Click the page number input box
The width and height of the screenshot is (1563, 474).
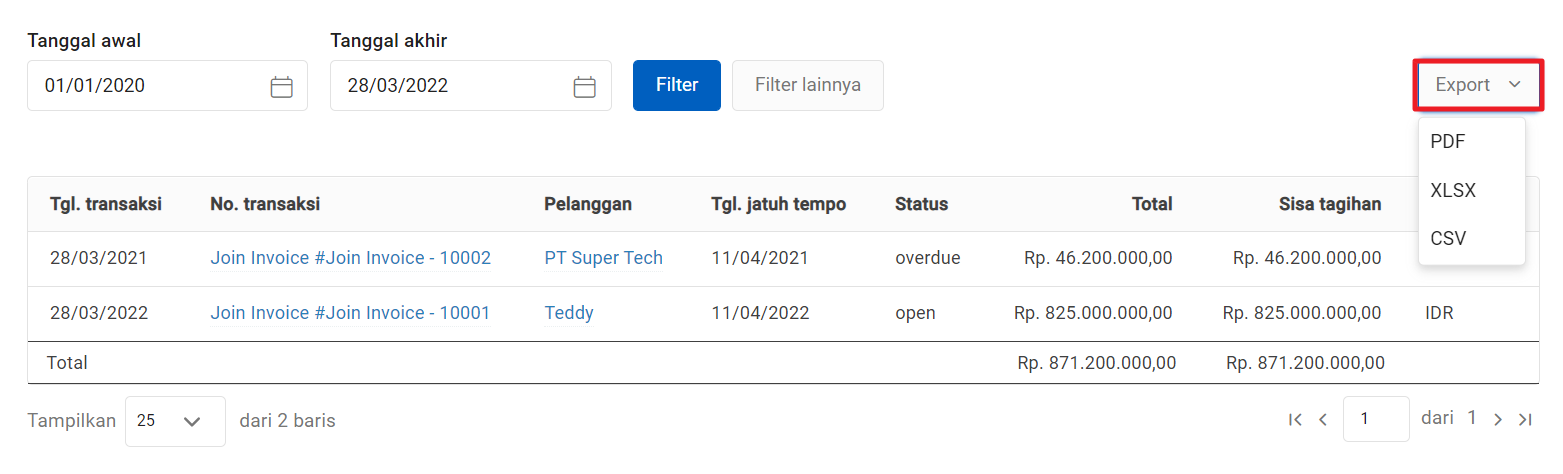coord(1375,420)
